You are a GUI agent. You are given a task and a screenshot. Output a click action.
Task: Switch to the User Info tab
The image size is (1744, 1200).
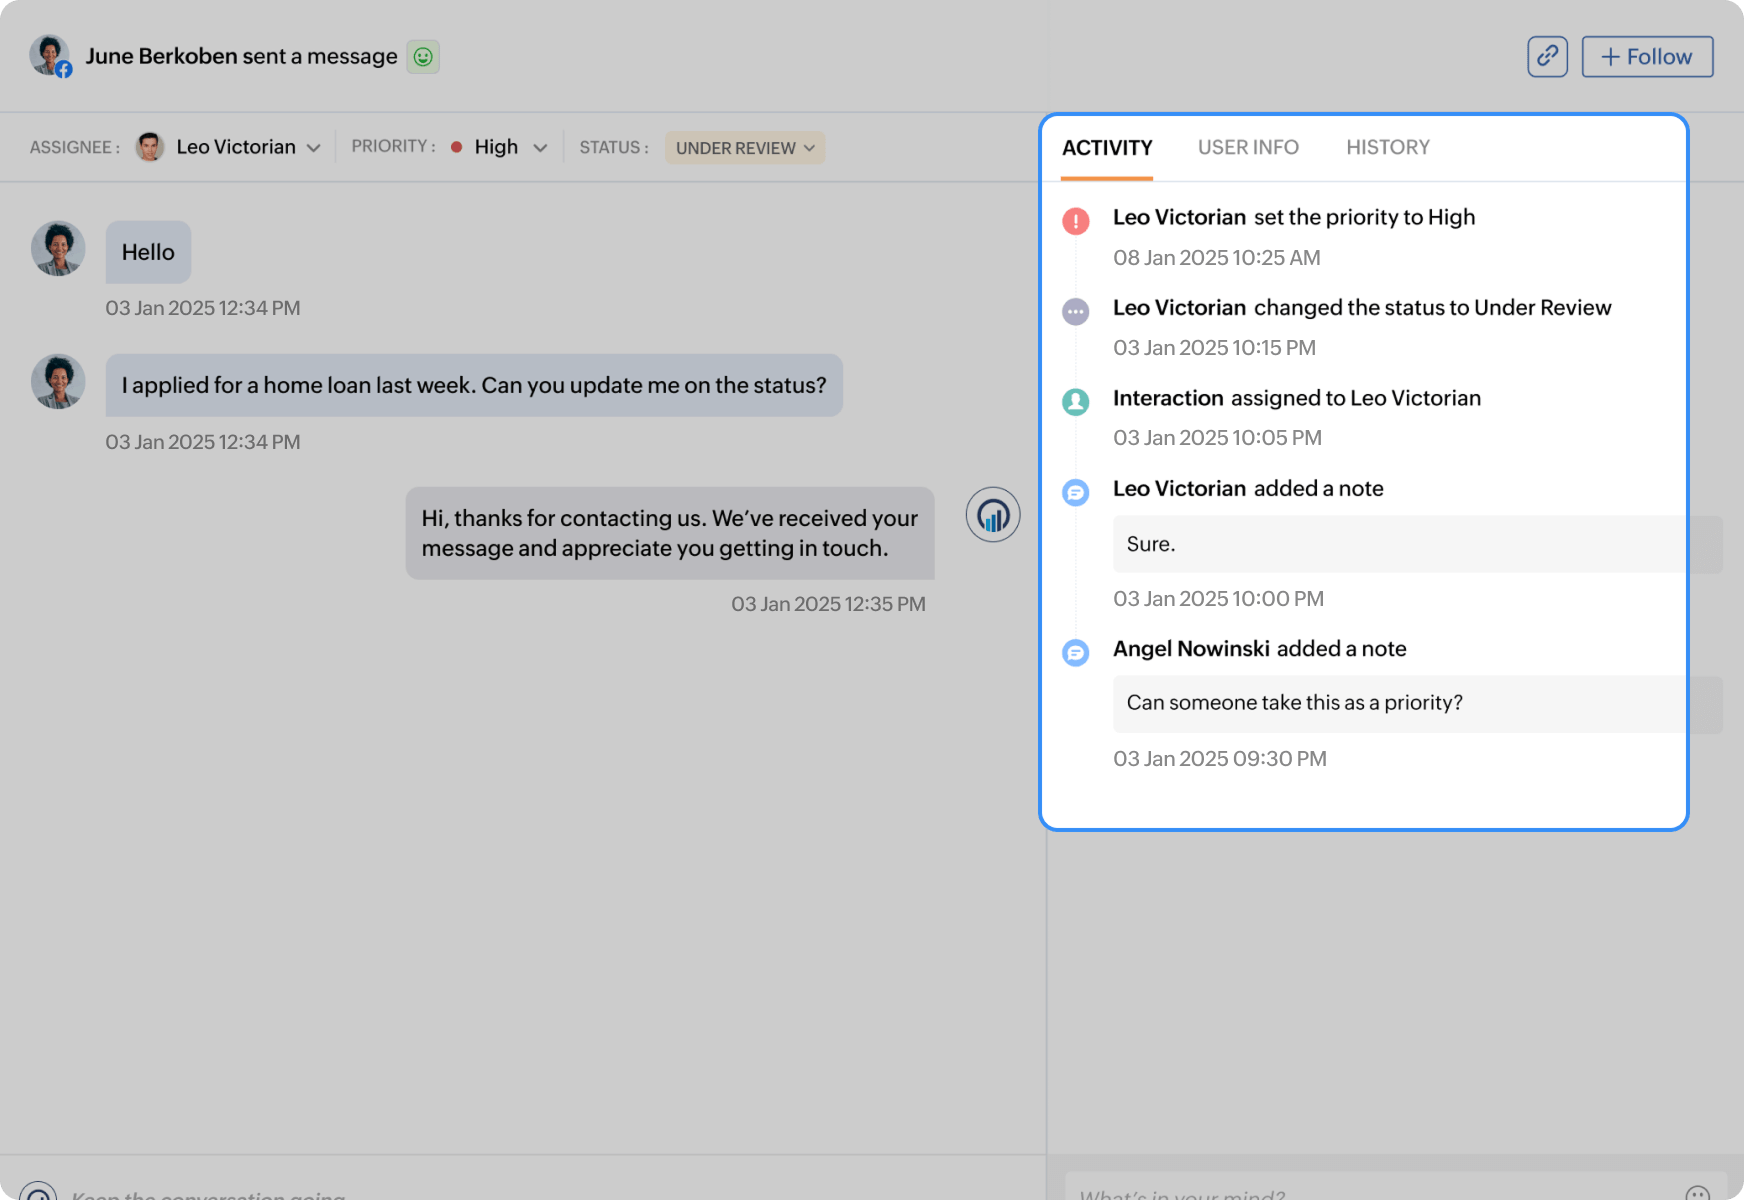[x=1248, y=148]
